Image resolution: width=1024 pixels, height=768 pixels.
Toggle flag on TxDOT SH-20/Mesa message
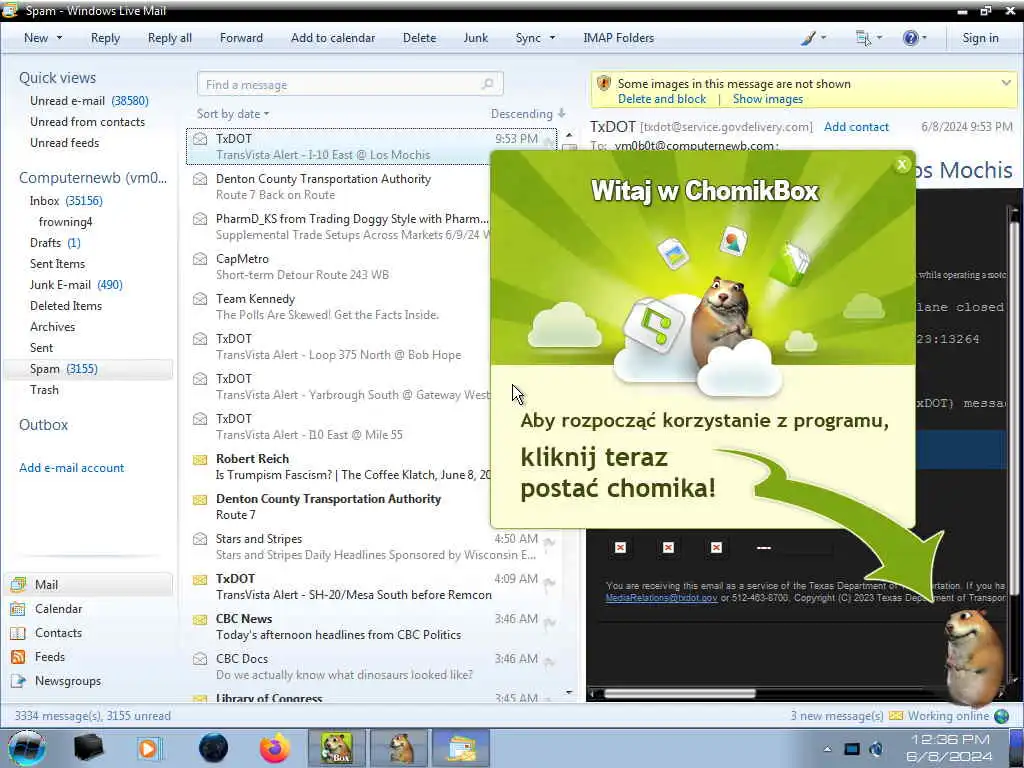point(549,582)
